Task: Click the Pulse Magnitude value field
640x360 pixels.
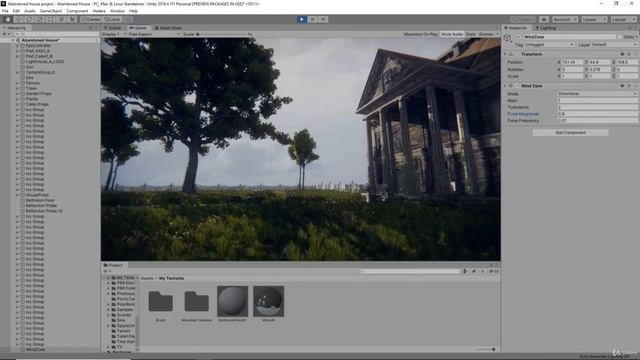Action: pos(597,114)
